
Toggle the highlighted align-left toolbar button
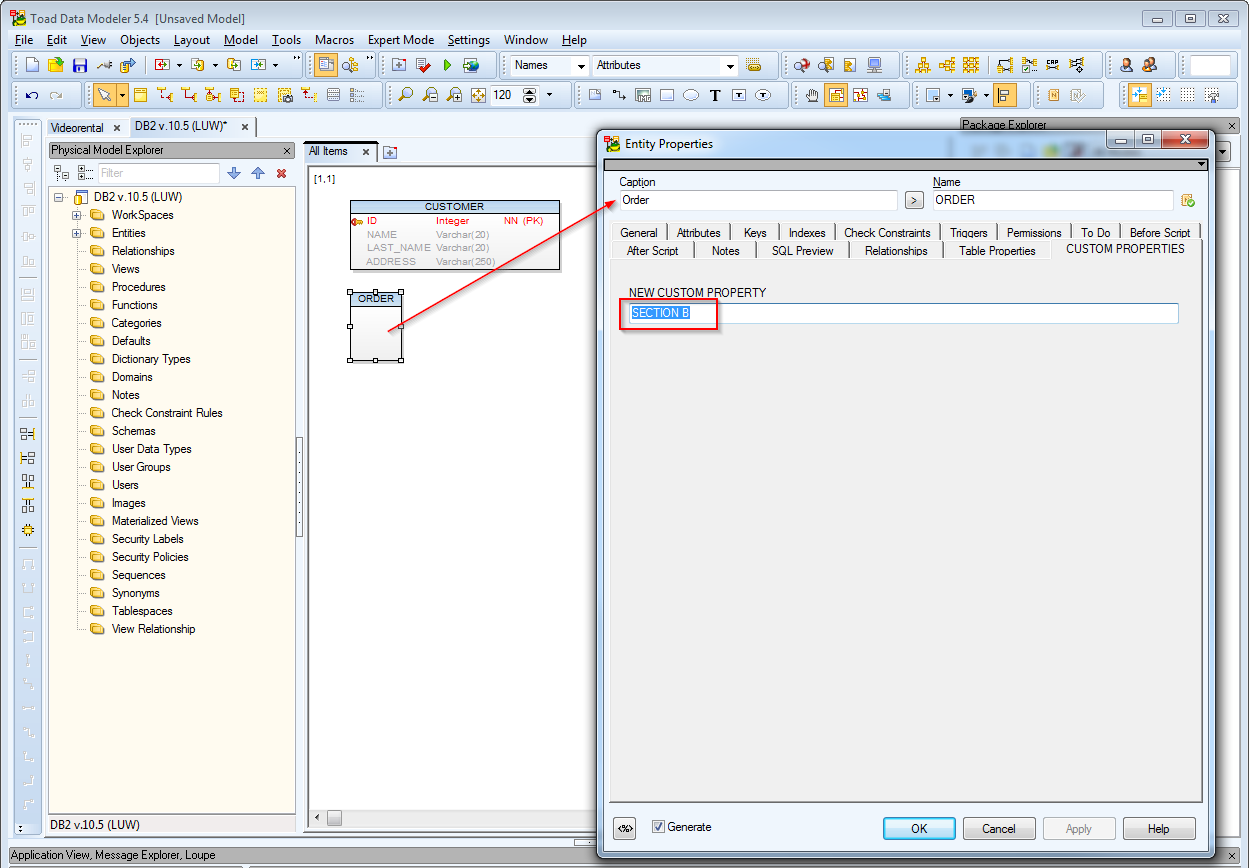(1006, 95)
